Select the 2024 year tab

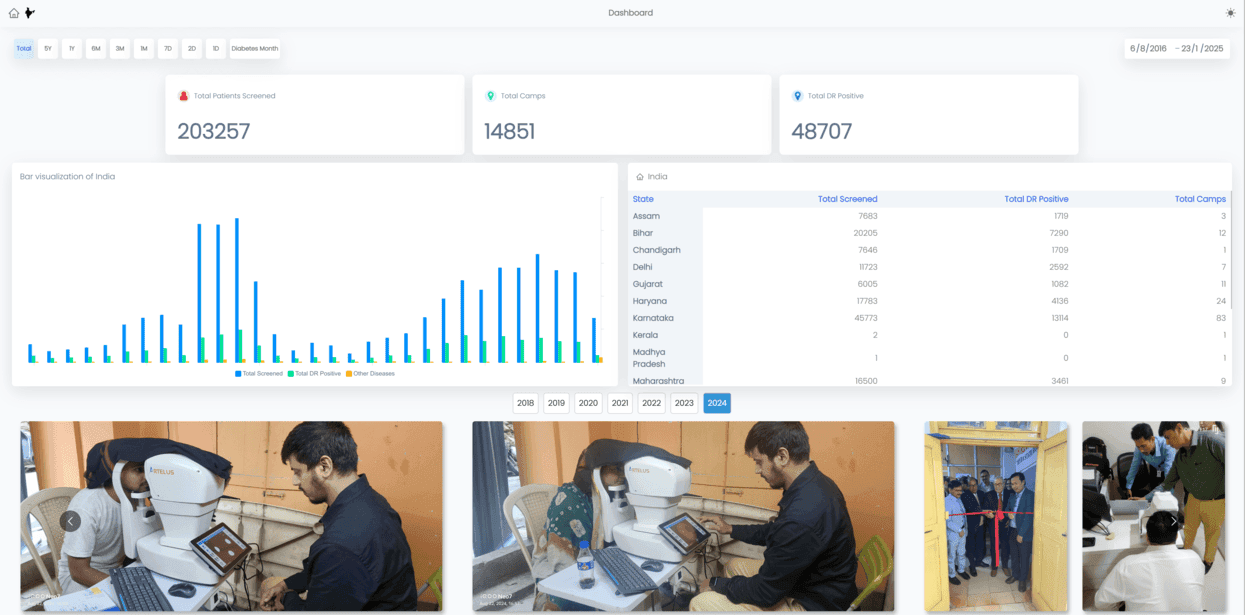[717, 403]
